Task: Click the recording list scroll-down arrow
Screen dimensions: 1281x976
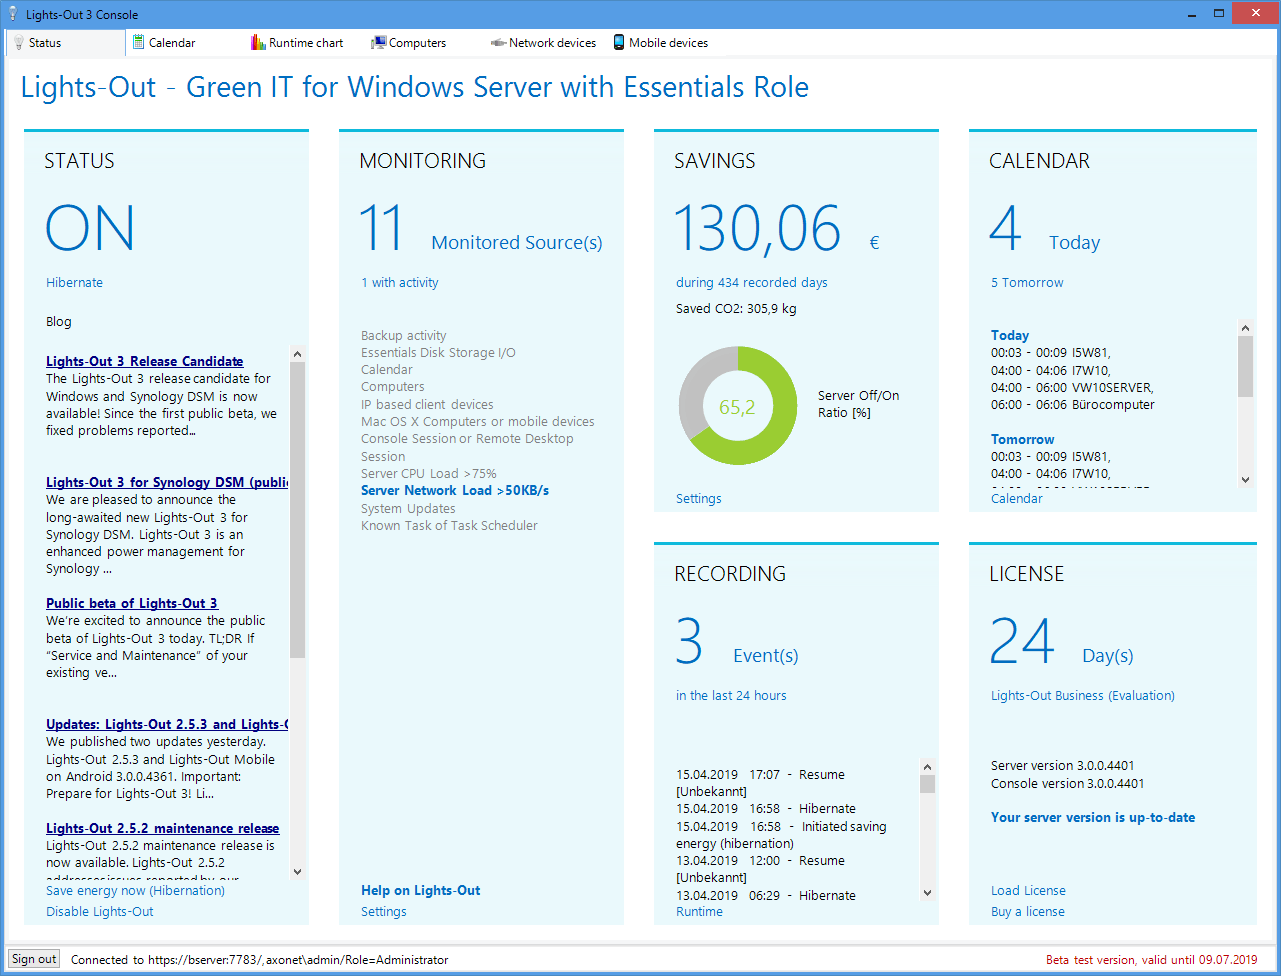Action: pos(927,893)
